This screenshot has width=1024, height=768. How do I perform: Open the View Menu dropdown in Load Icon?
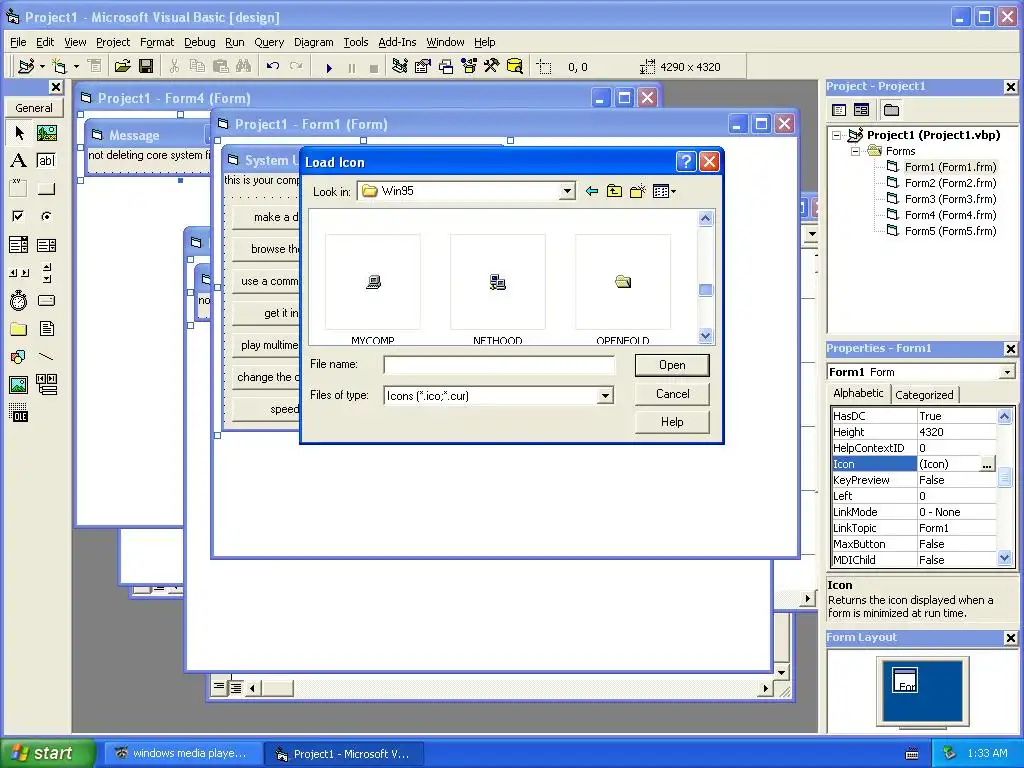664,191
